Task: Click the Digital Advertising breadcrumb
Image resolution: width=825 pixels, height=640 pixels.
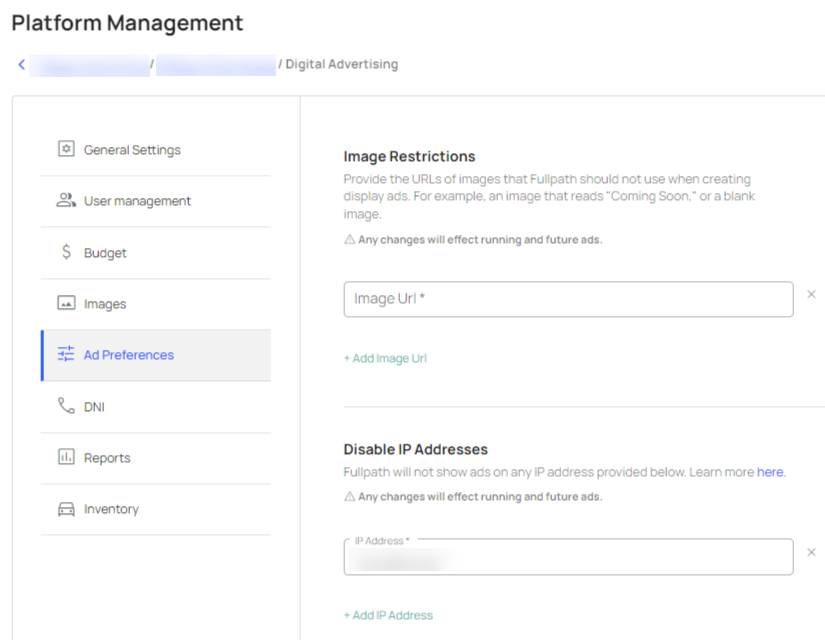Action: [342, 64]
